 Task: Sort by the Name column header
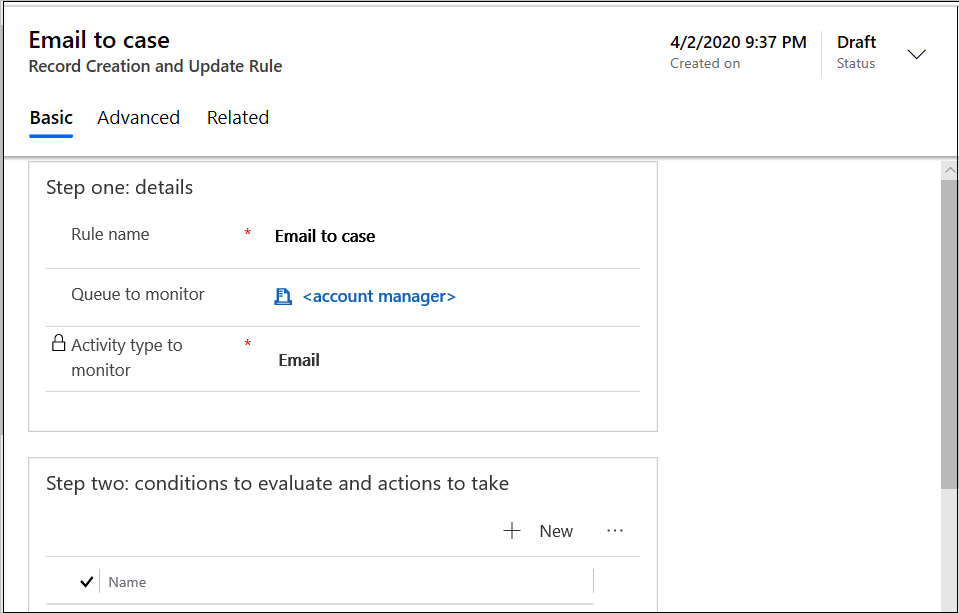(127, 582)
